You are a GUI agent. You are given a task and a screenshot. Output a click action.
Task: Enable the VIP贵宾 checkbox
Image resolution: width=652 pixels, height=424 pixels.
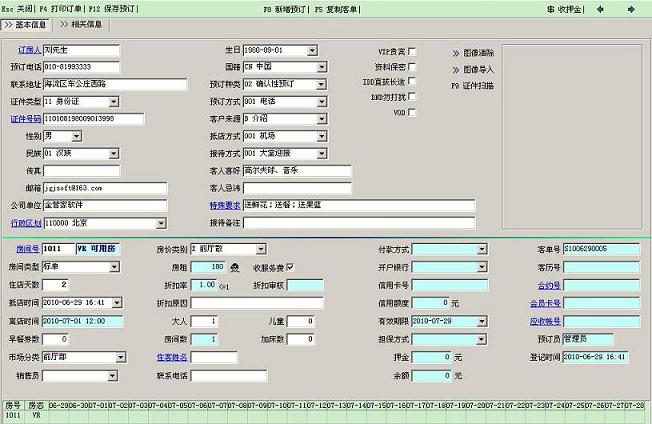click(412, 51)
